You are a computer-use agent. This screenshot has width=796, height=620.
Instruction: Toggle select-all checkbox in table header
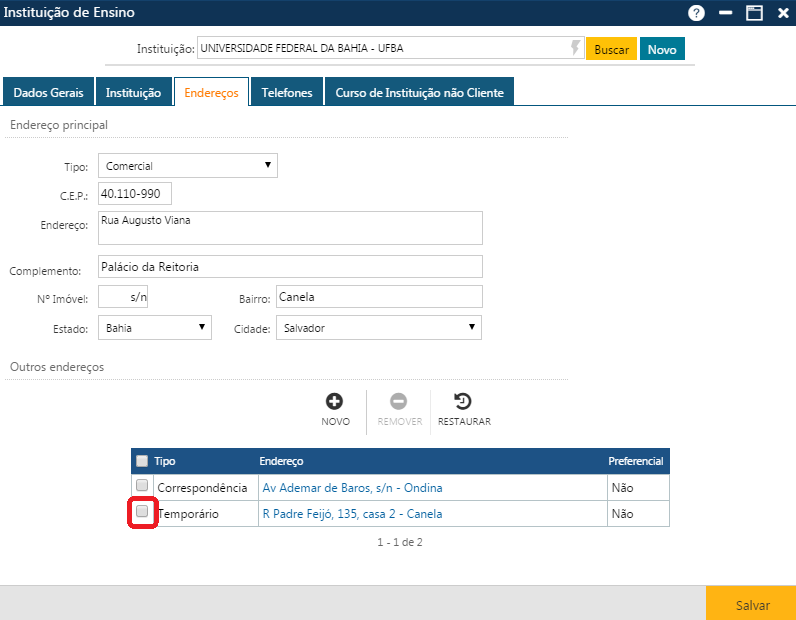tap(142, 461)
